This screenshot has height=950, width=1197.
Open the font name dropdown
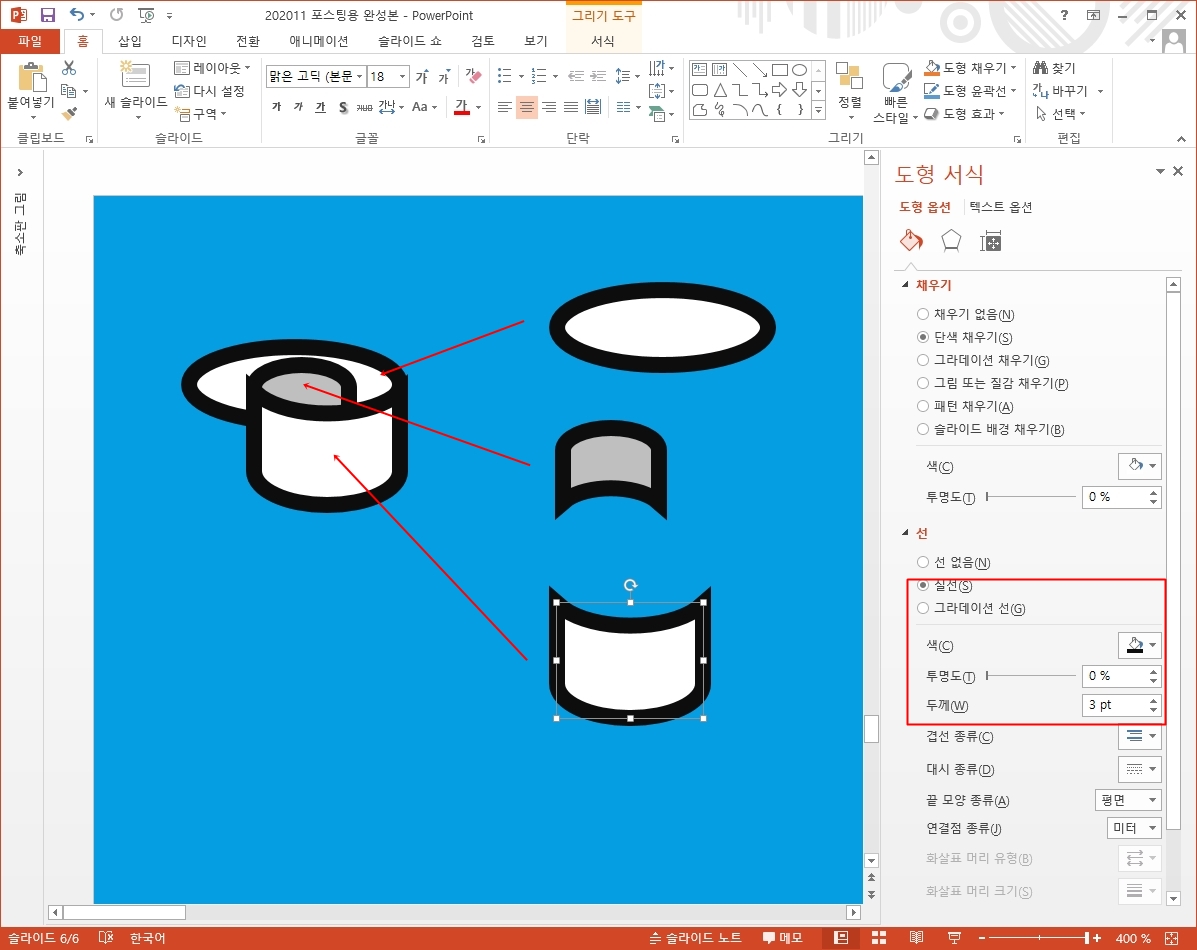pyautogui.click(x=359, y=76)
